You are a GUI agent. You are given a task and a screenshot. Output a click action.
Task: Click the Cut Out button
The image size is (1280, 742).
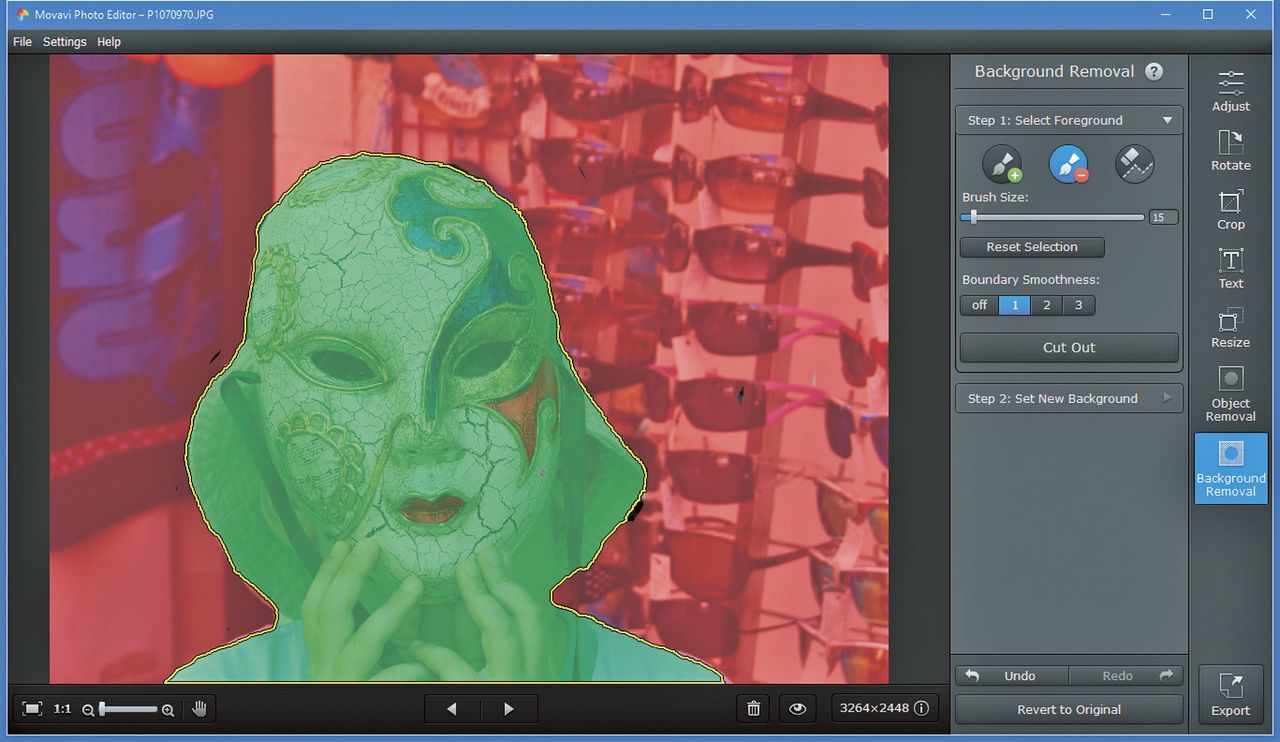point(1069,347)
